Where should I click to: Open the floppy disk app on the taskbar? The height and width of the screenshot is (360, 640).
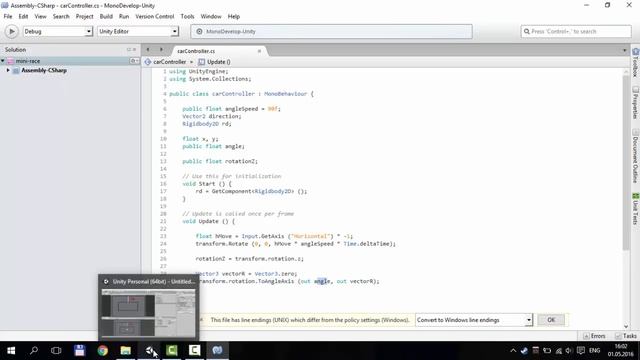coord(80,351)
